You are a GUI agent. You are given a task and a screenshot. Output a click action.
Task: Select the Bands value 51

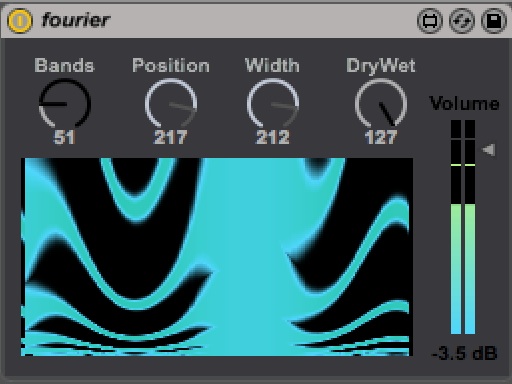tap(65, 137)
